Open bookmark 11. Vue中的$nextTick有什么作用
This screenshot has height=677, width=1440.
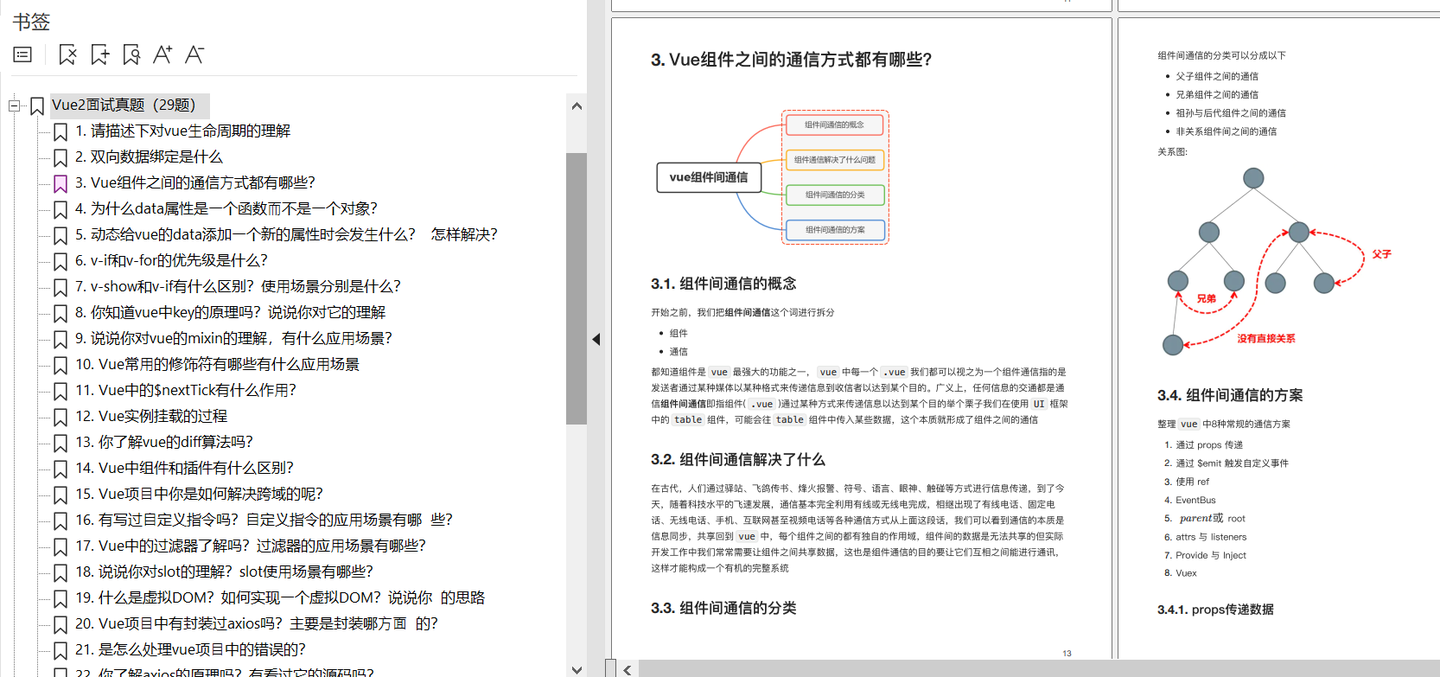186,391
